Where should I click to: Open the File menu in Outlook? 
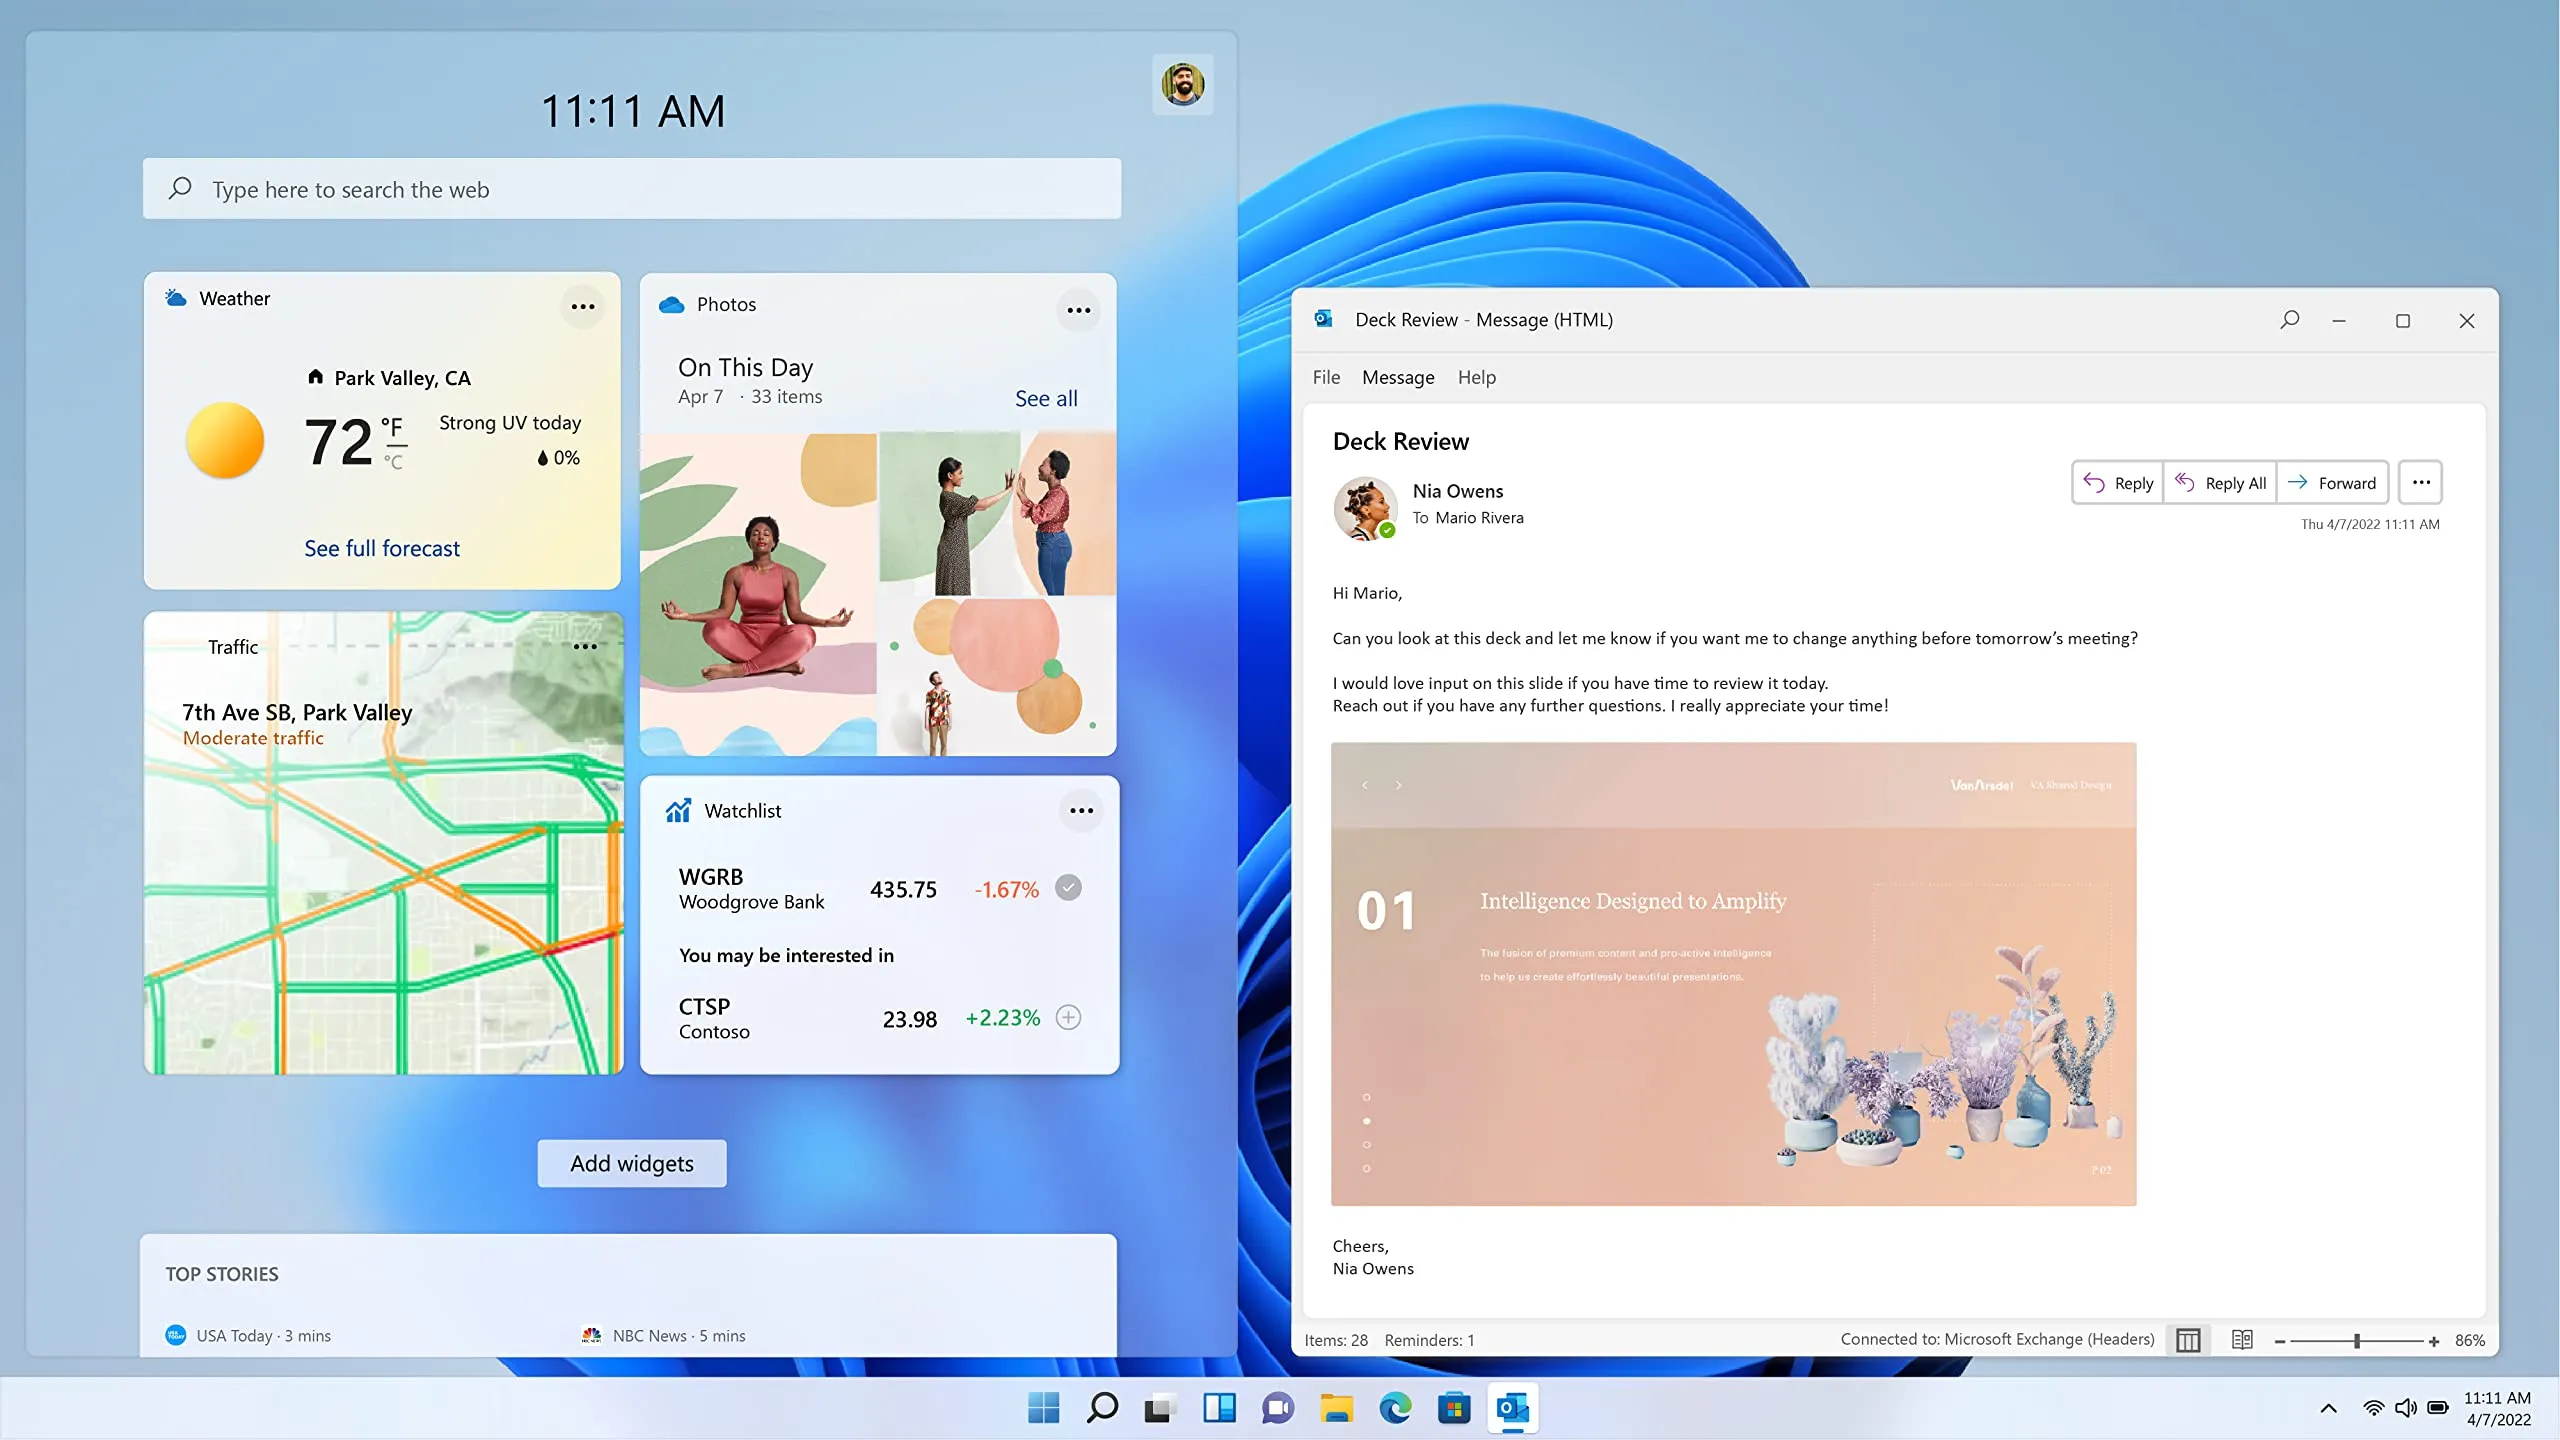pos(1326,377)
